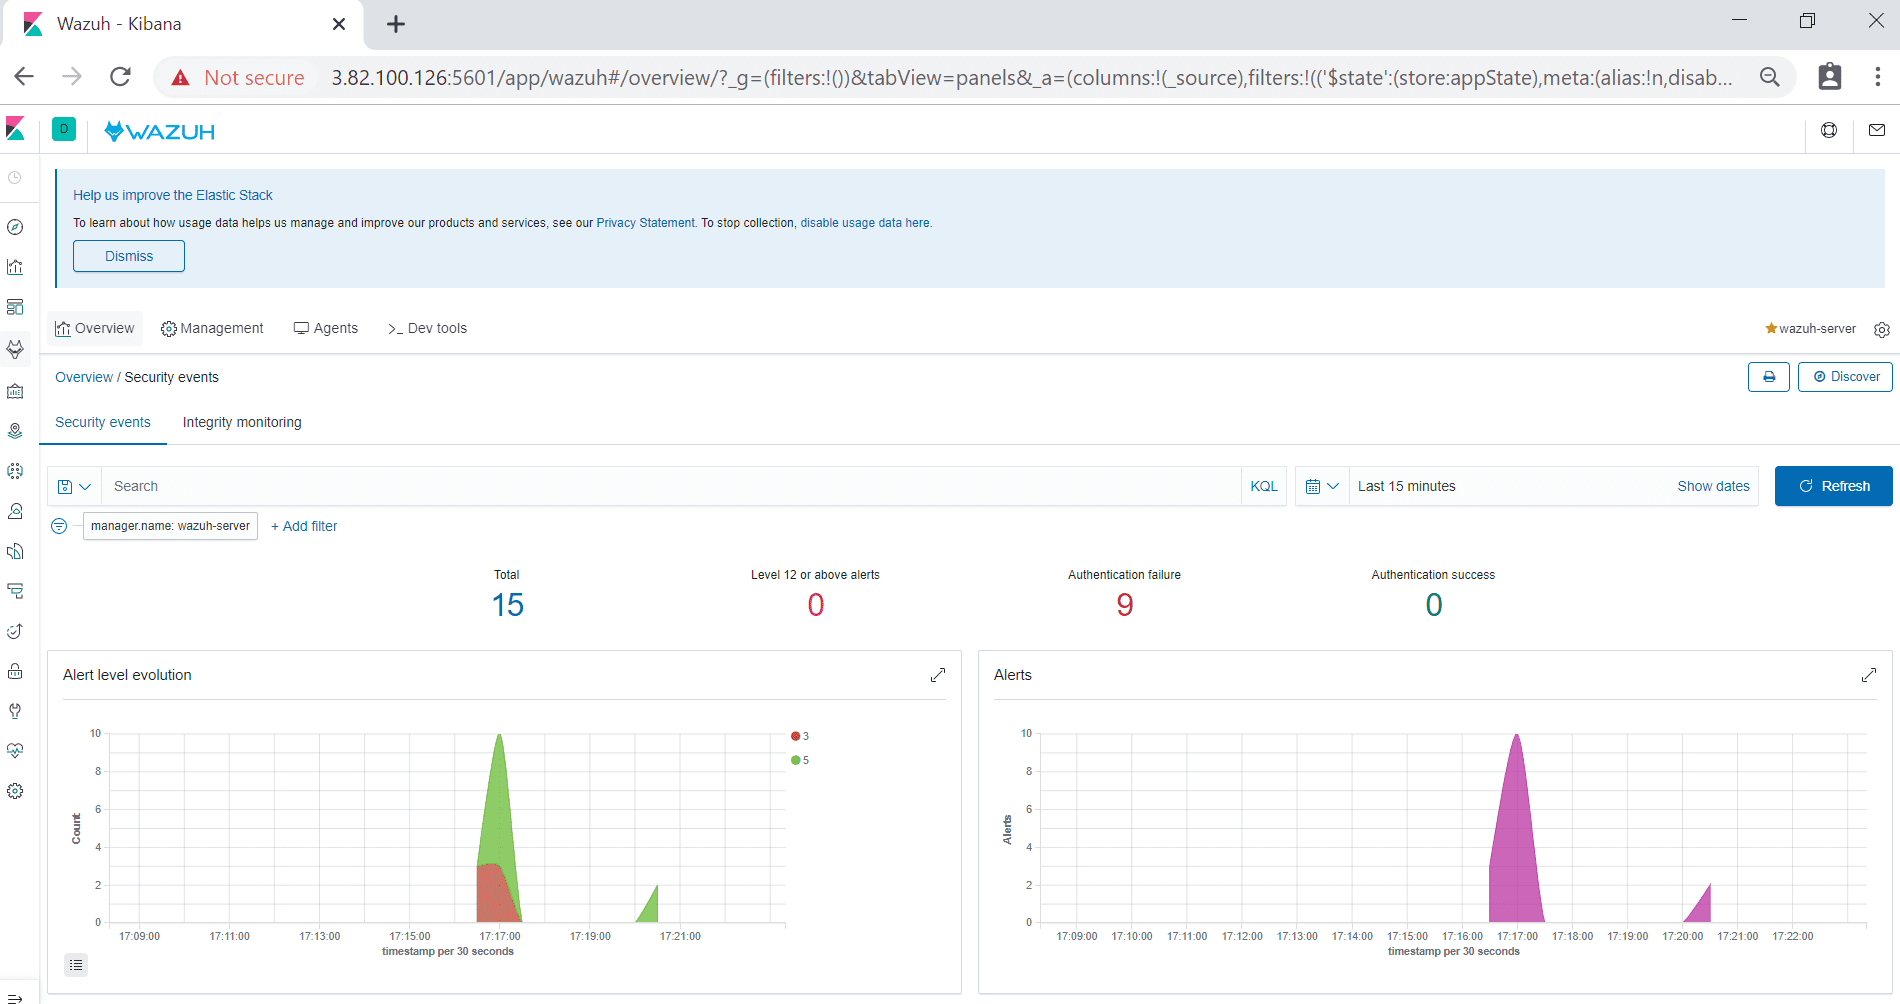Click the manager.name: wazuh-server filter pill
Viewport: 1900px width, 1004px height.
point(170,526)
